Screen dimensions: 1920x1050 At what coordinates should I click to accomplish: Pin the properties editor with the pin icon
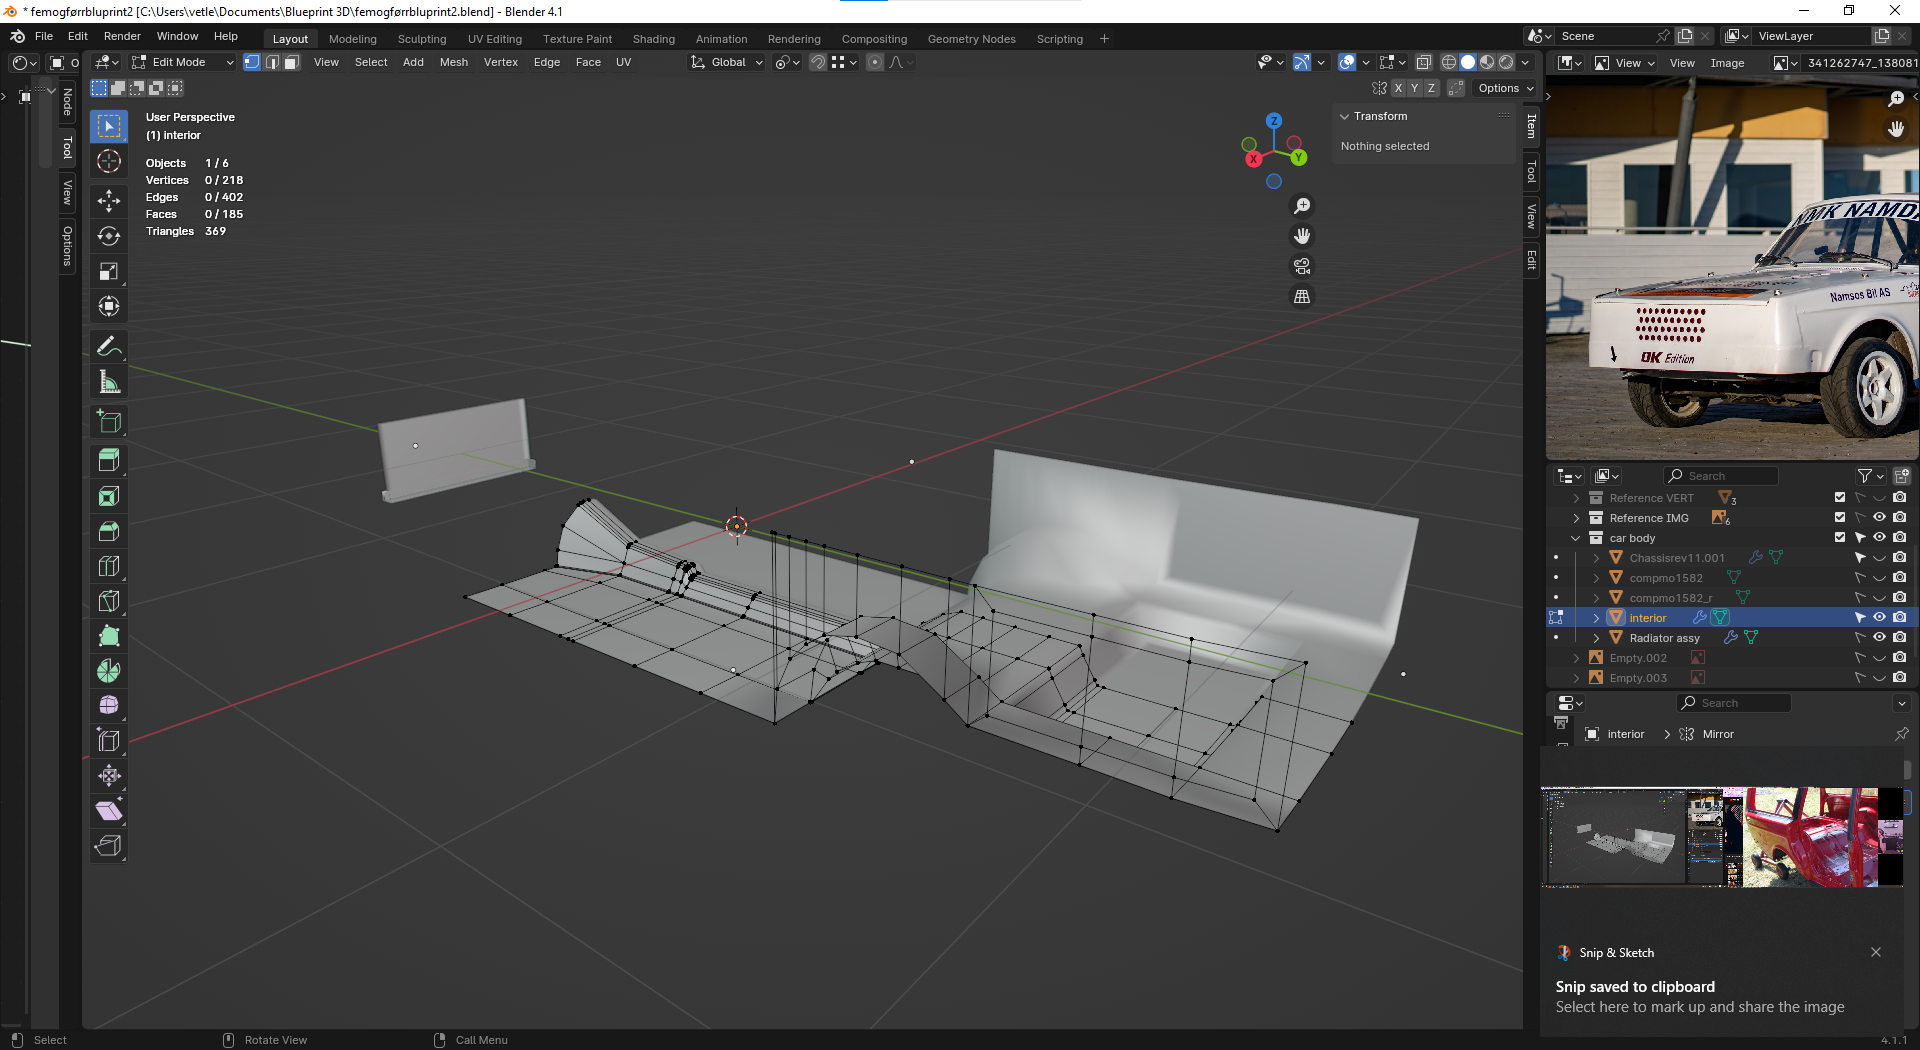pyautogui.click(x=1901, y=734)
